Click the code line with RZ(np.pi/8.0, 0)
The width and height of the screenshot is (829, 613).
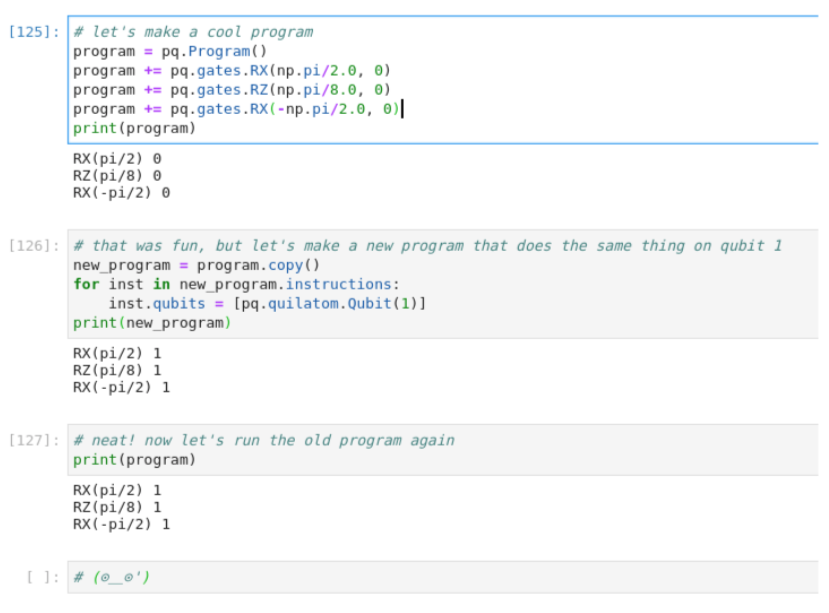[232, 90]
